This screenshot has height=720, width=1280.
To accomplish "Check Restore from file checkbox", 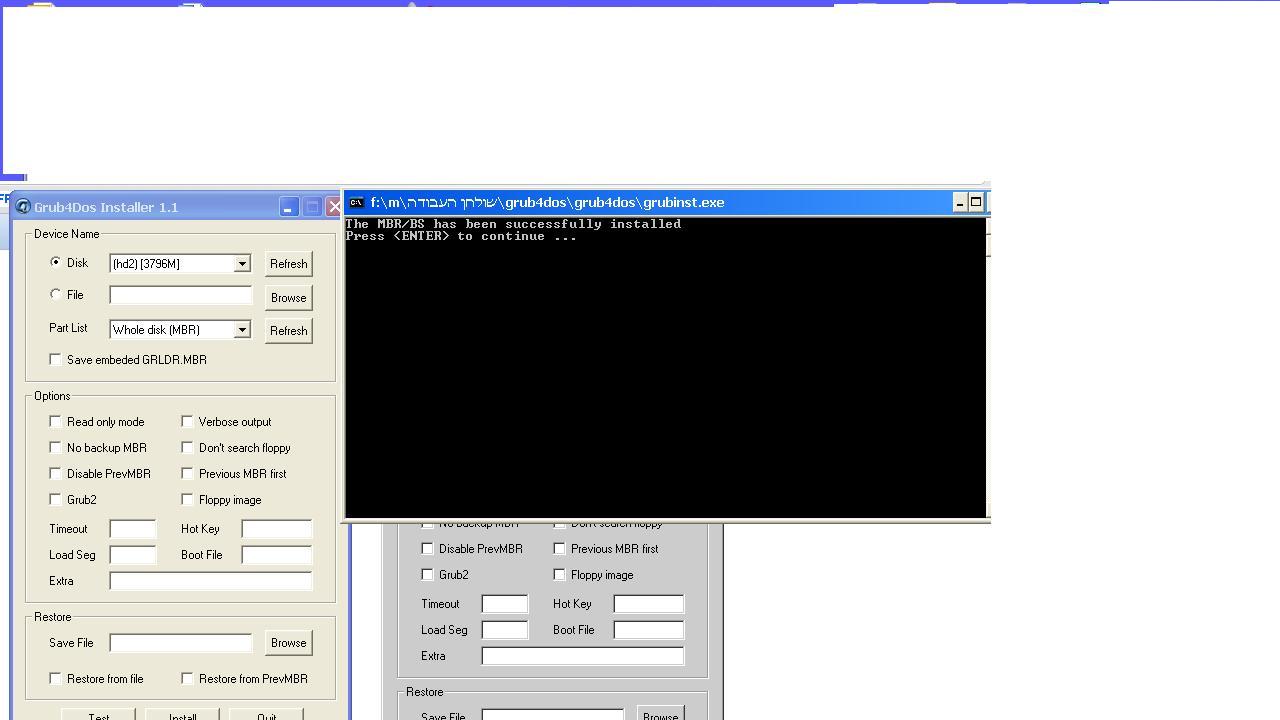I will point(56,678).
